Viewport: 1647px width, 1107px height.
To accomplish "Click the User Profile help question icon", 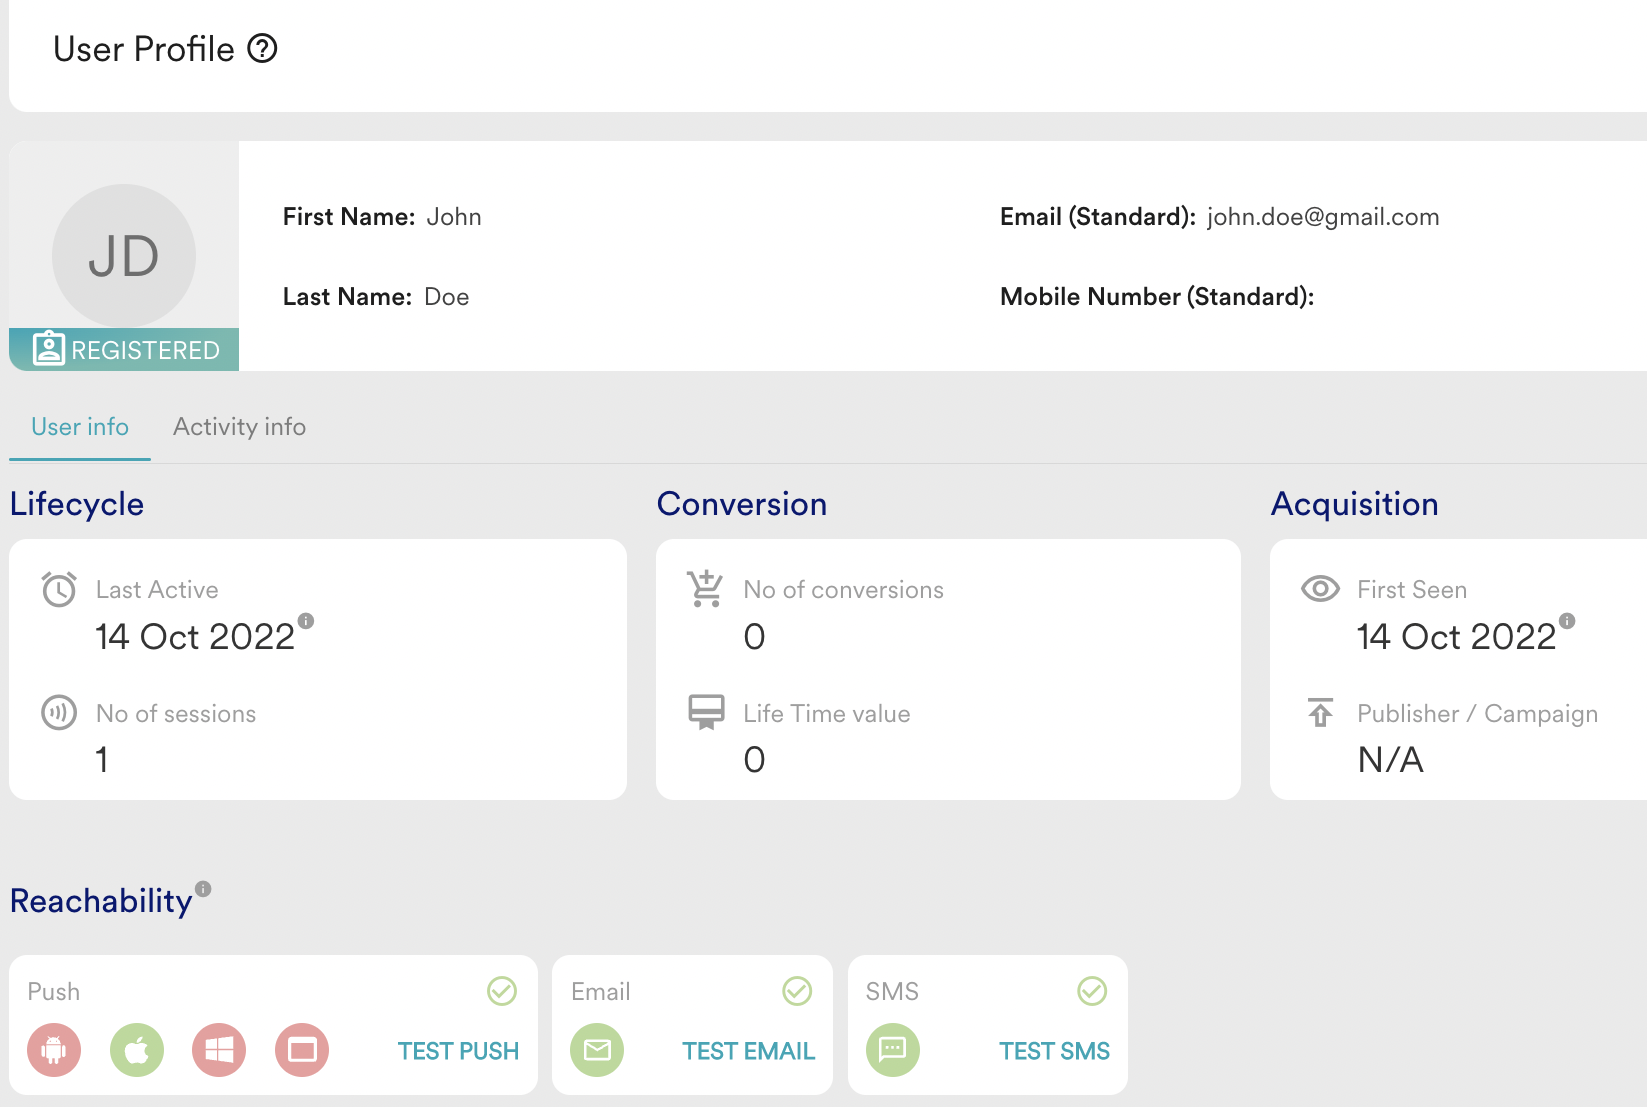I will point(262,48).
